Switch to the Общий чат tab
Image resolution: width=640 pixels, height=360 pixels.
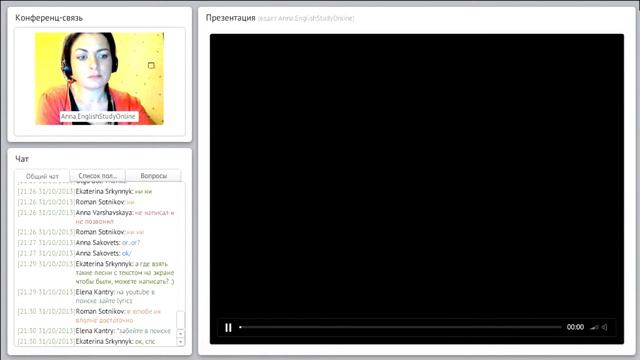[x=42, y=176]
